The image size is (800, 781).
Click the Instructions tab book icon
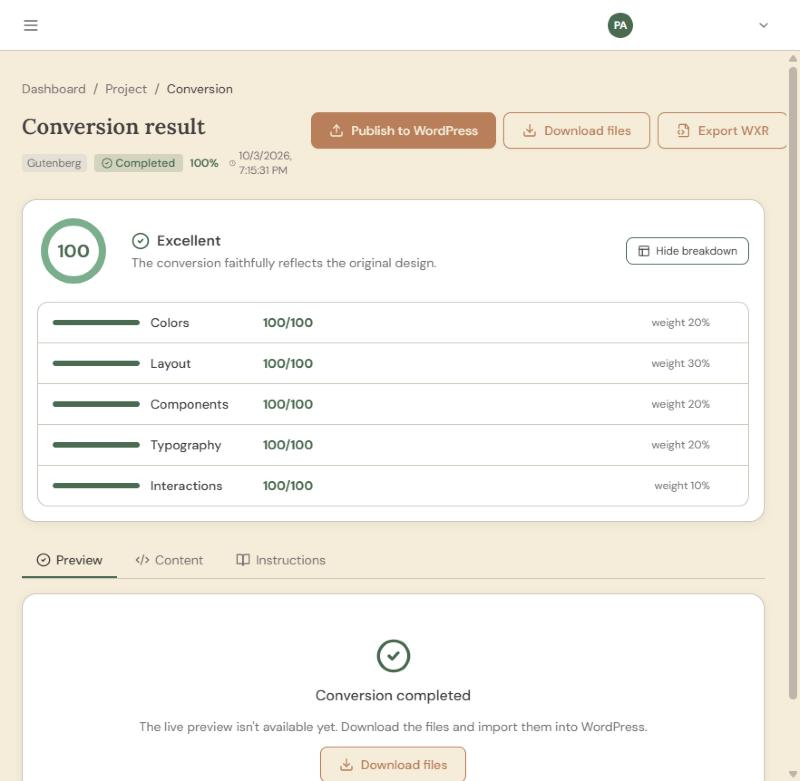tap(243, 560)
